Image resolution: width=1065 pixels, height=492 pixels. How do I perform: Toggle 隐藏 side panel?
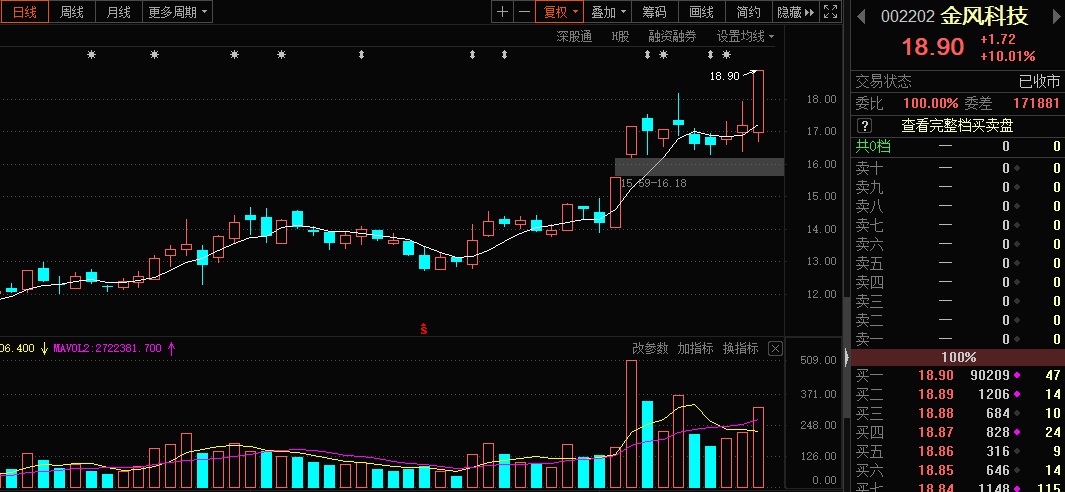coord(795,12)
